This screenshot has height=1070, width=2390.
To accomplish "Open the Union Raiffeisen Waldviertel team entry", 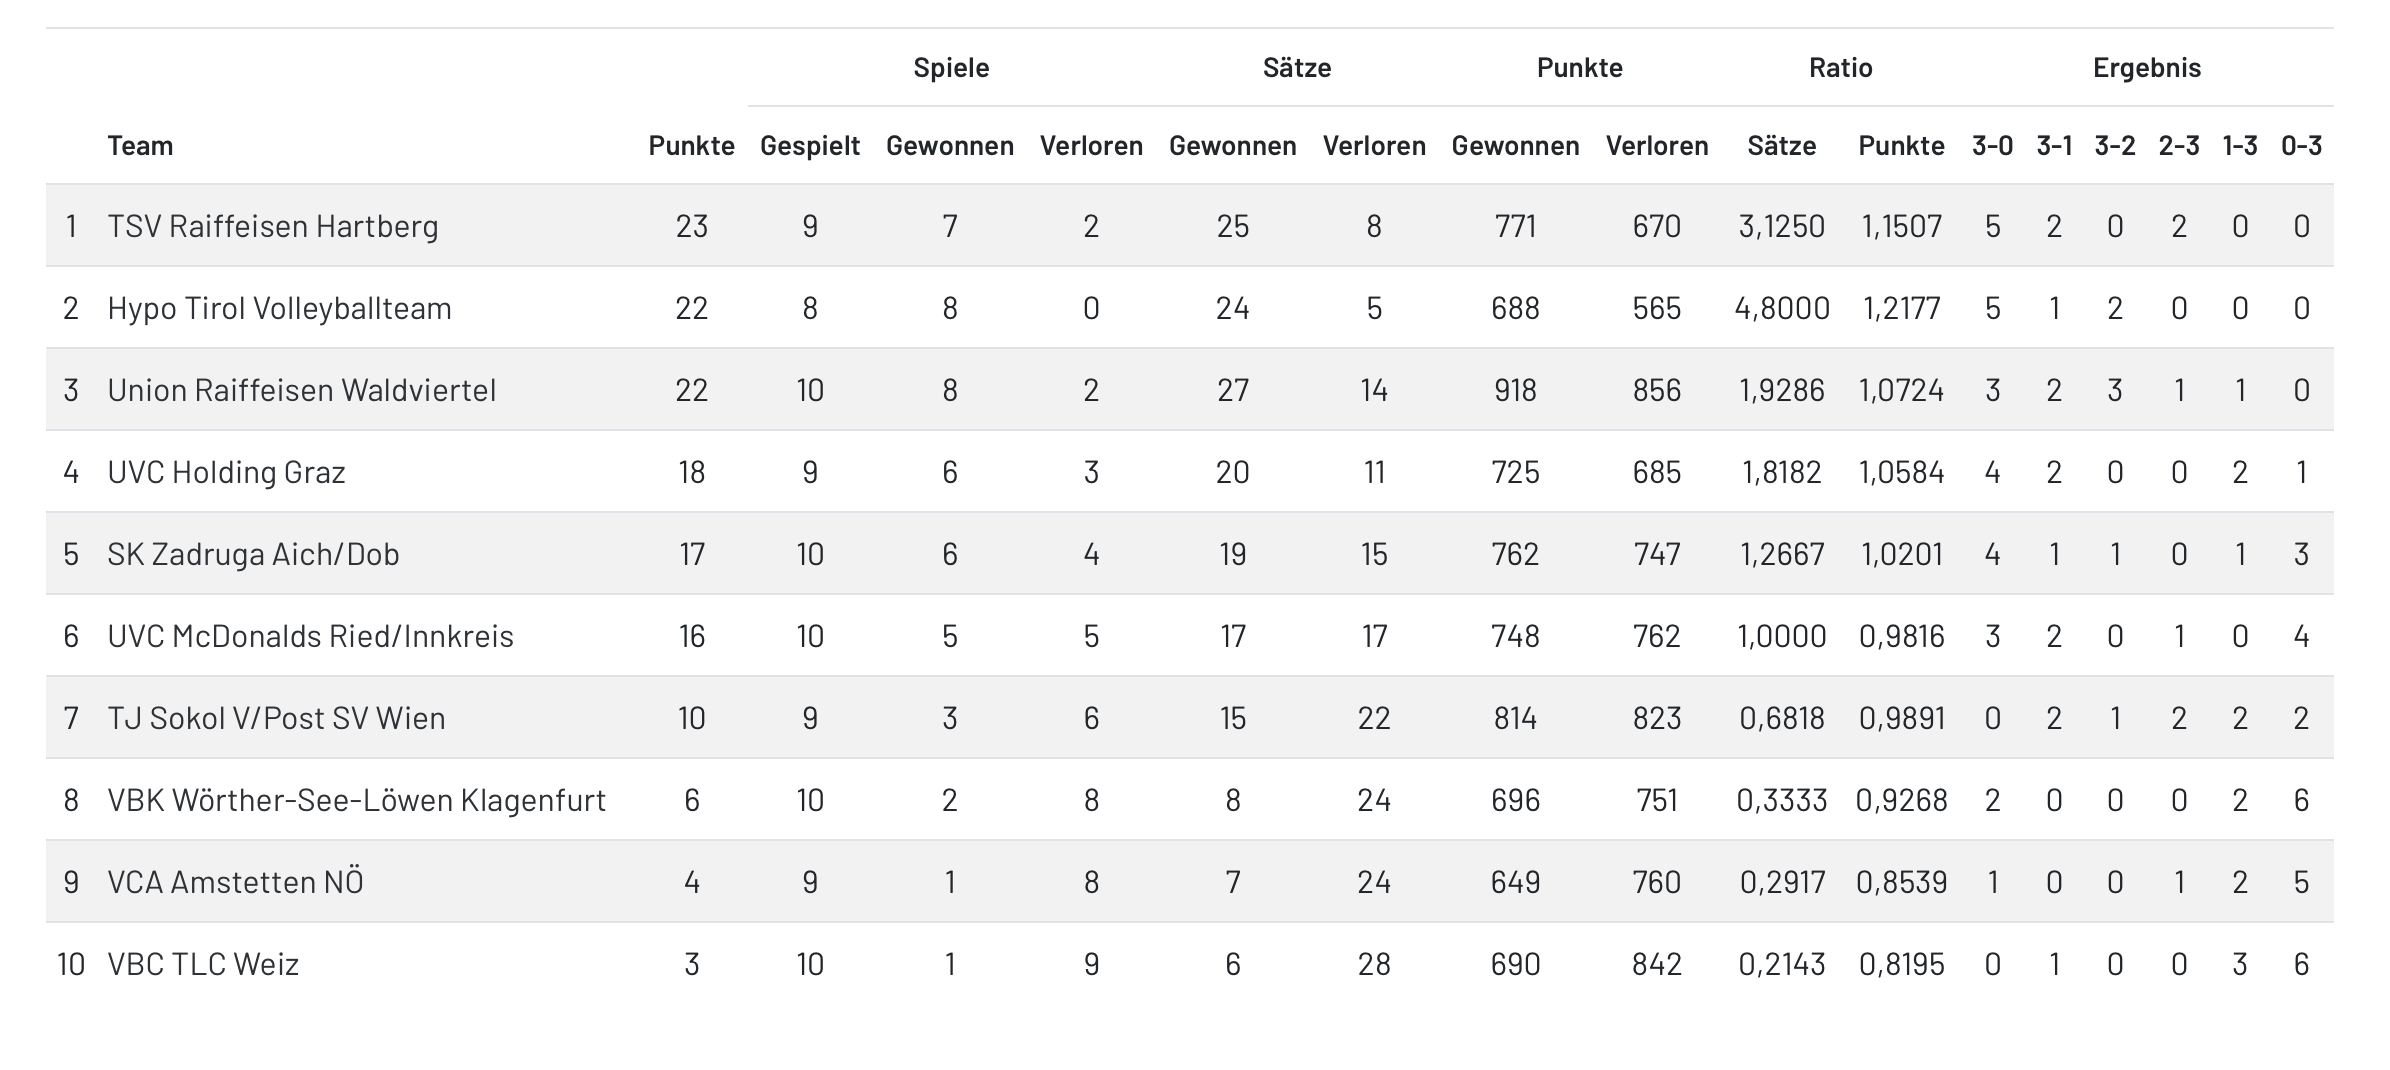I will [302, 390].
